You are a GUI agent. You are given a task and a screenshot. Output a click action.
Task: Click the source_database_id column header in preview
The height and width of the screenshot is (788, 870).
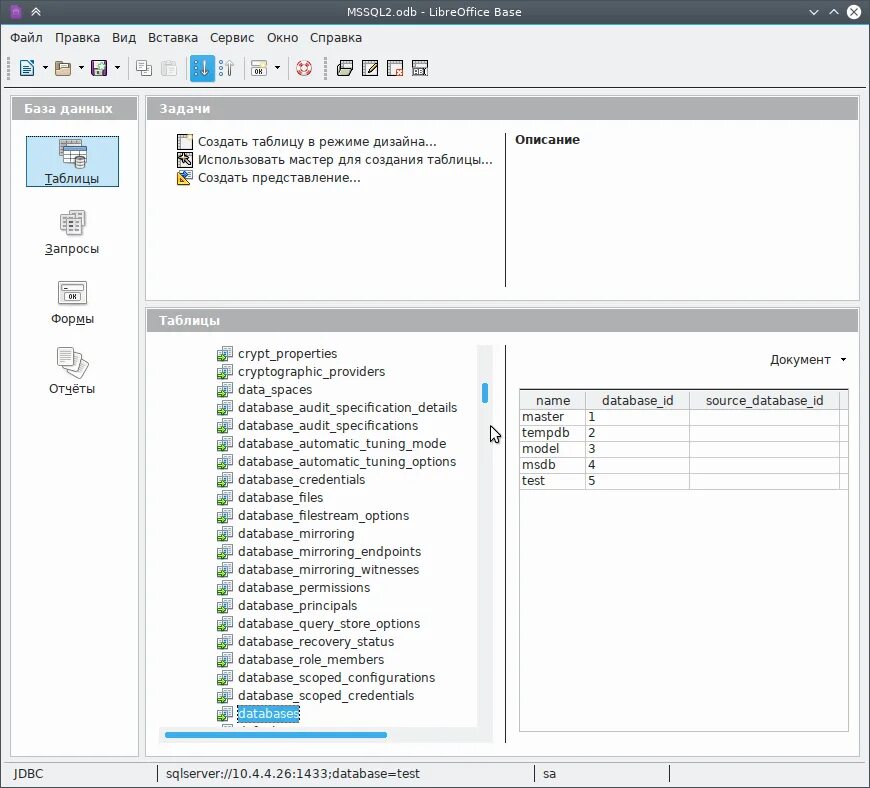point(764,401)
